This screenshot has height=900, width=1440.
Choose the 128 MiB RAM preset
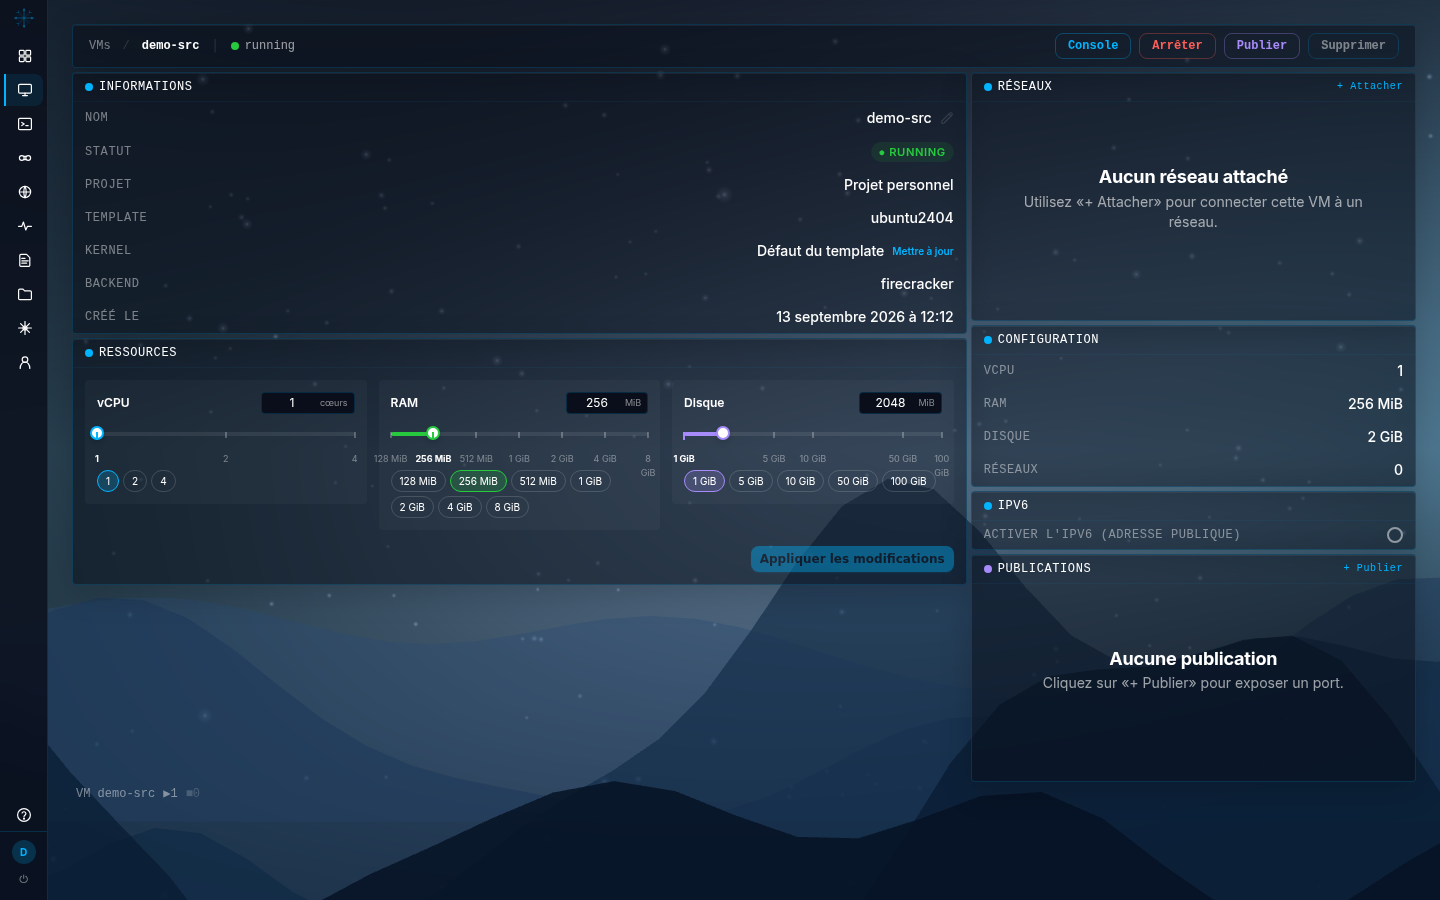click(418, 481)
